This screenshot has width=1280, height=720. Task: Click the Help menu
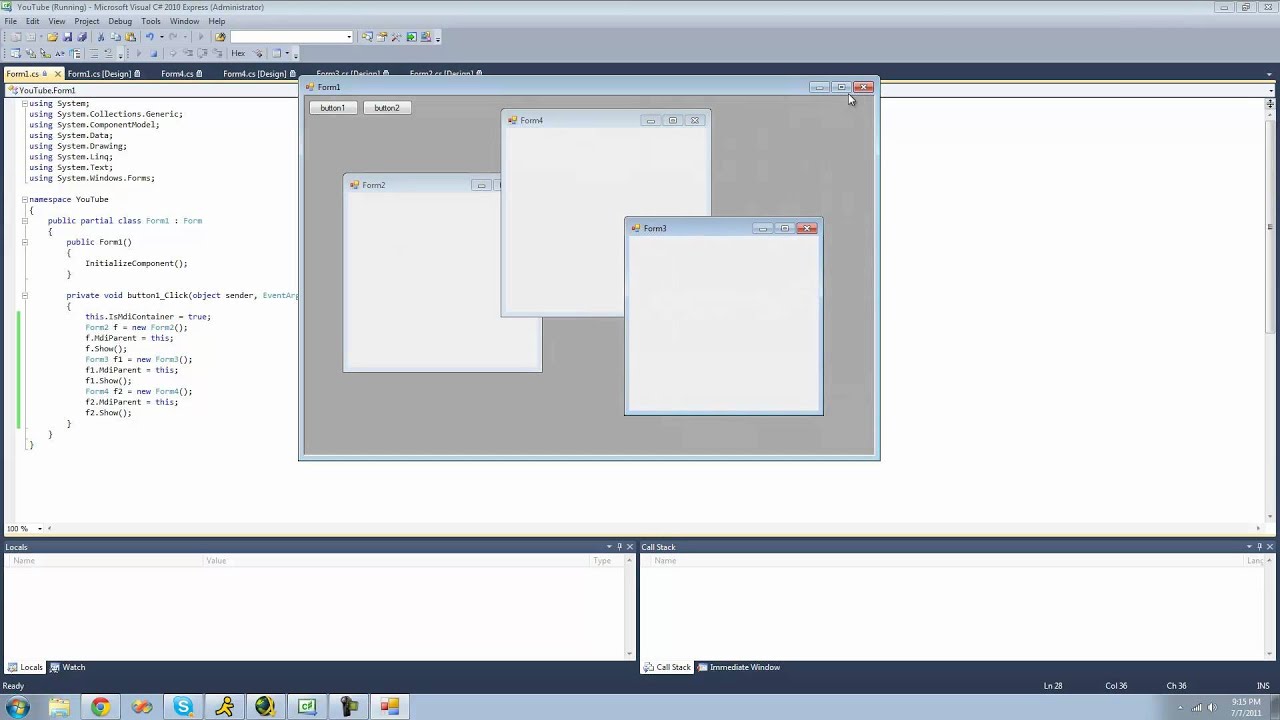tap(217, 21)
